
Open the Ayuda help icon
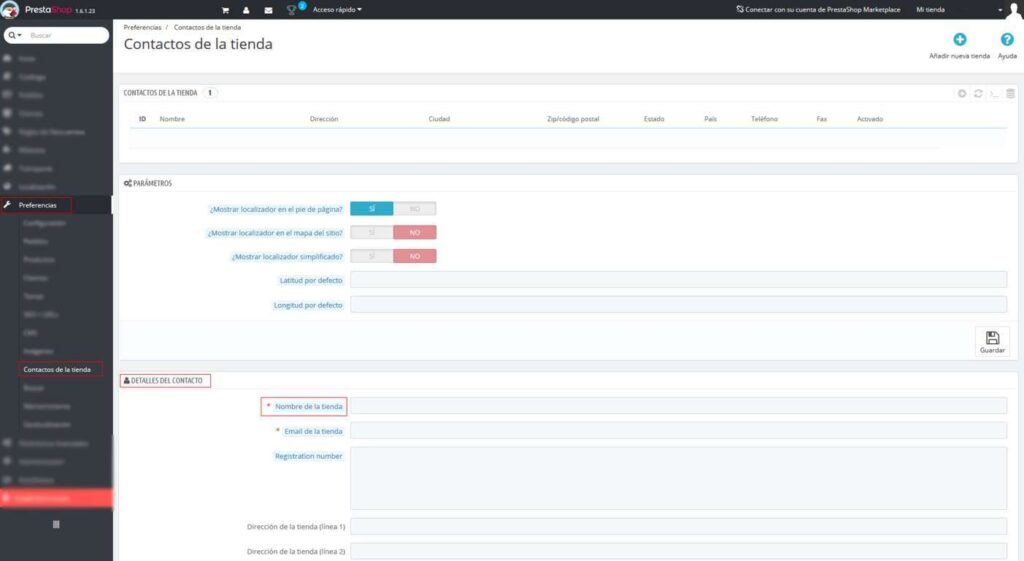1007,40
